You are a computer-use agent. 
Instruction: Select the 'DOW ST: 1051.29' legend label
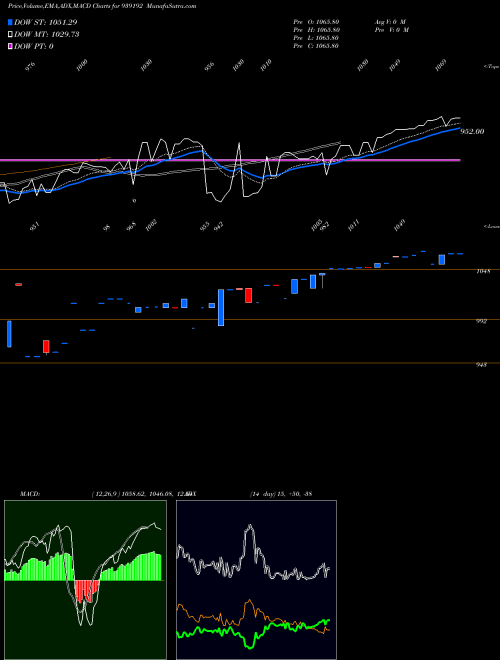45,22
